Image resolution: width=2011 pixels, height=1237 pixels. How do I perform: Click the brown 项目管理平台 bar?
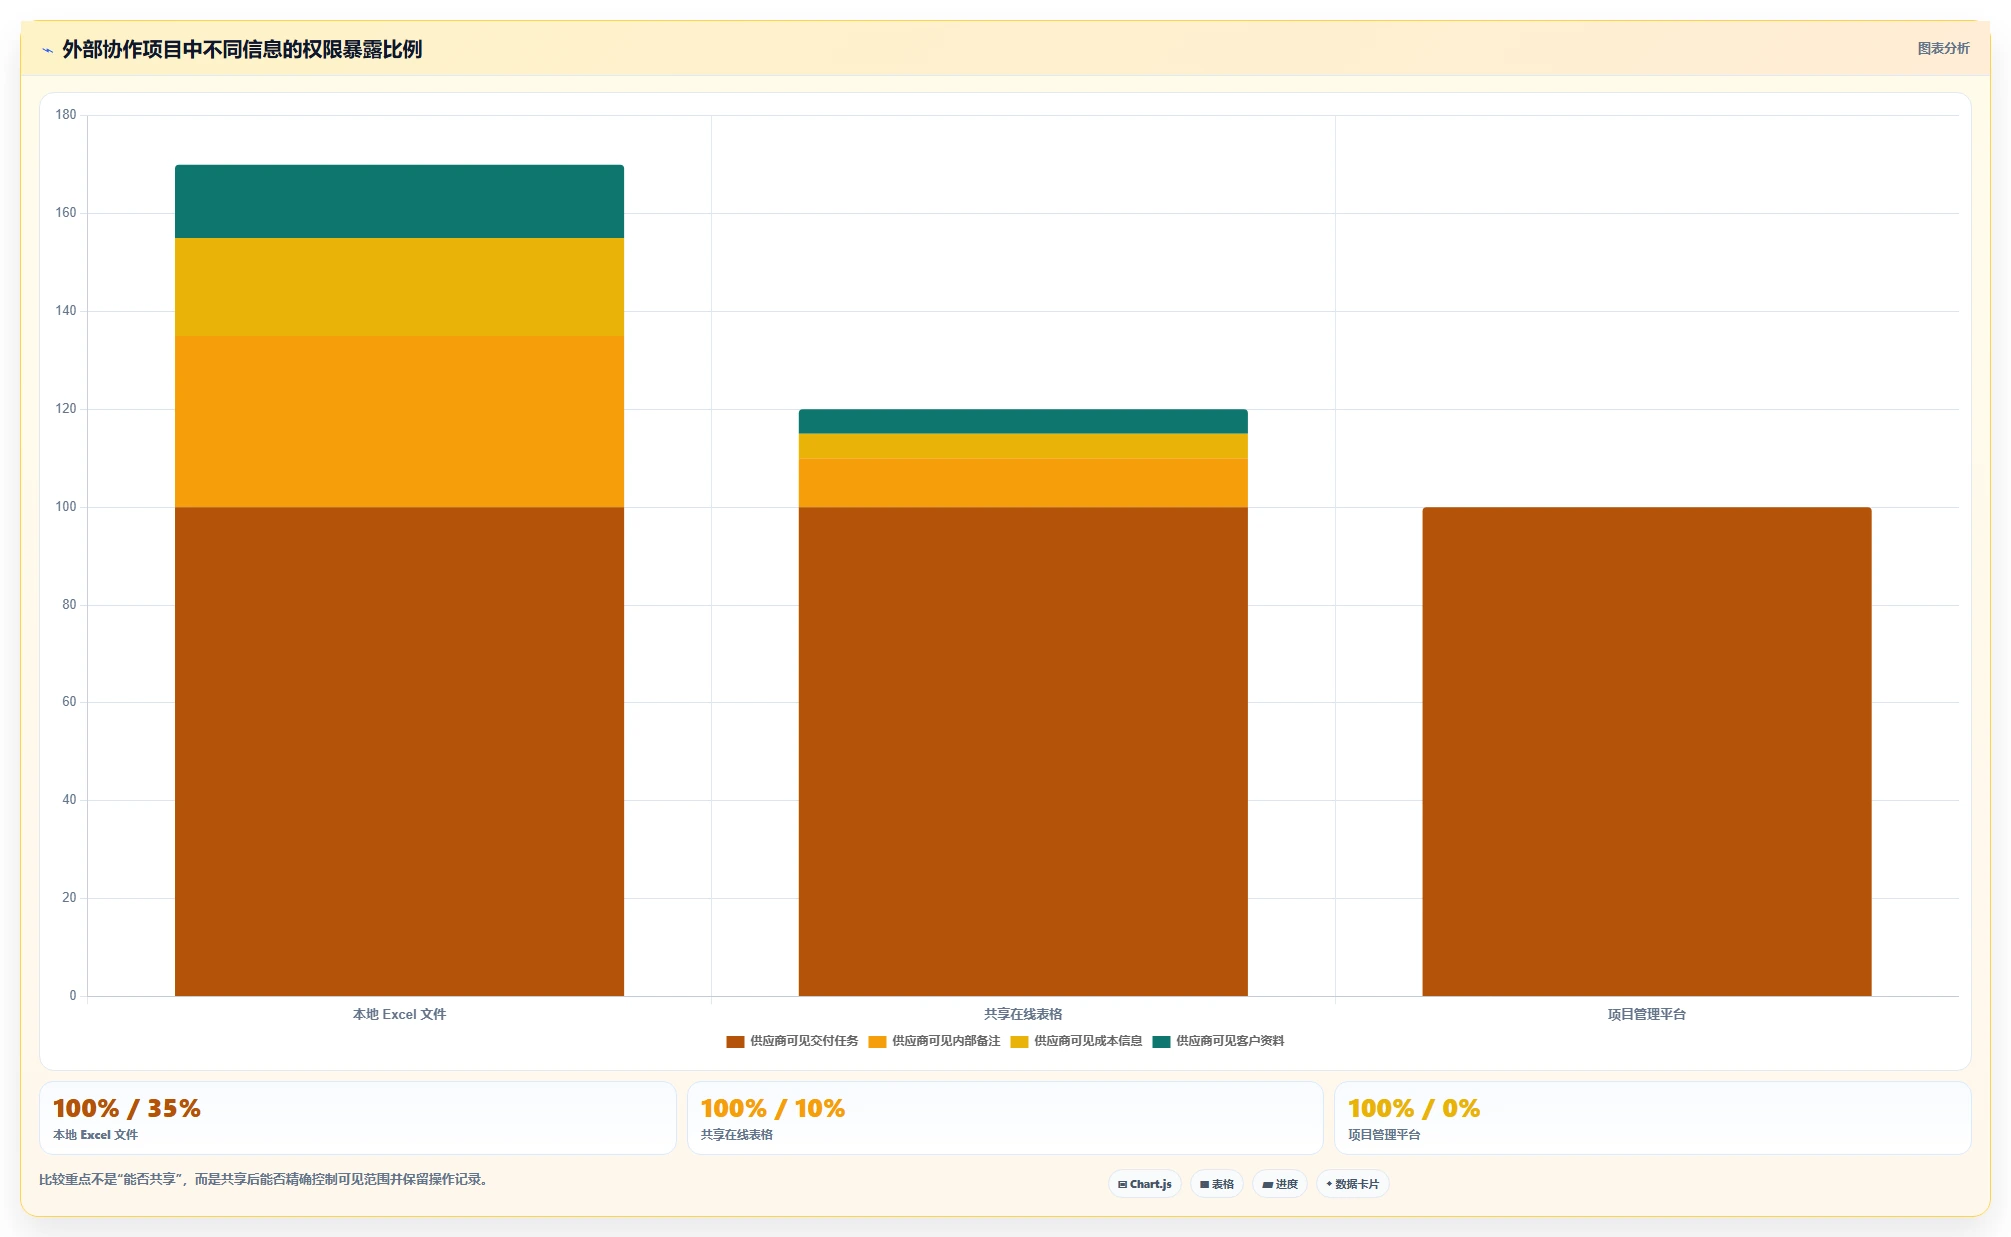click(x=1647, y=751)
